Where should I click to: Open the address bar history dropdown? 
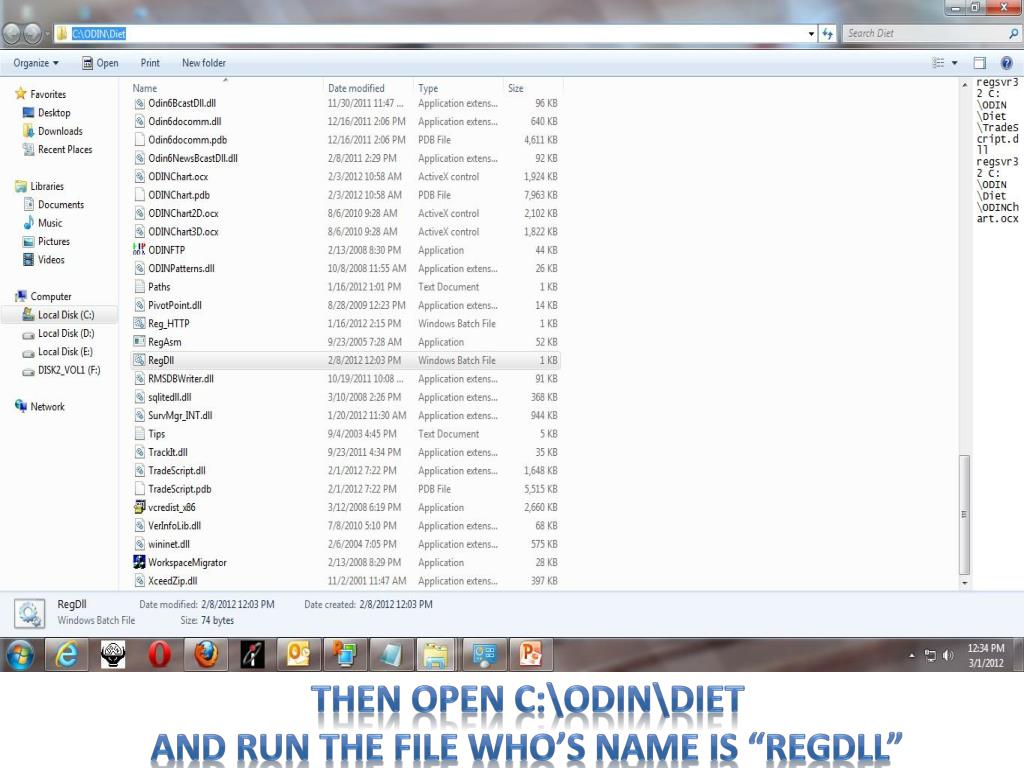(x=811, y=33)
